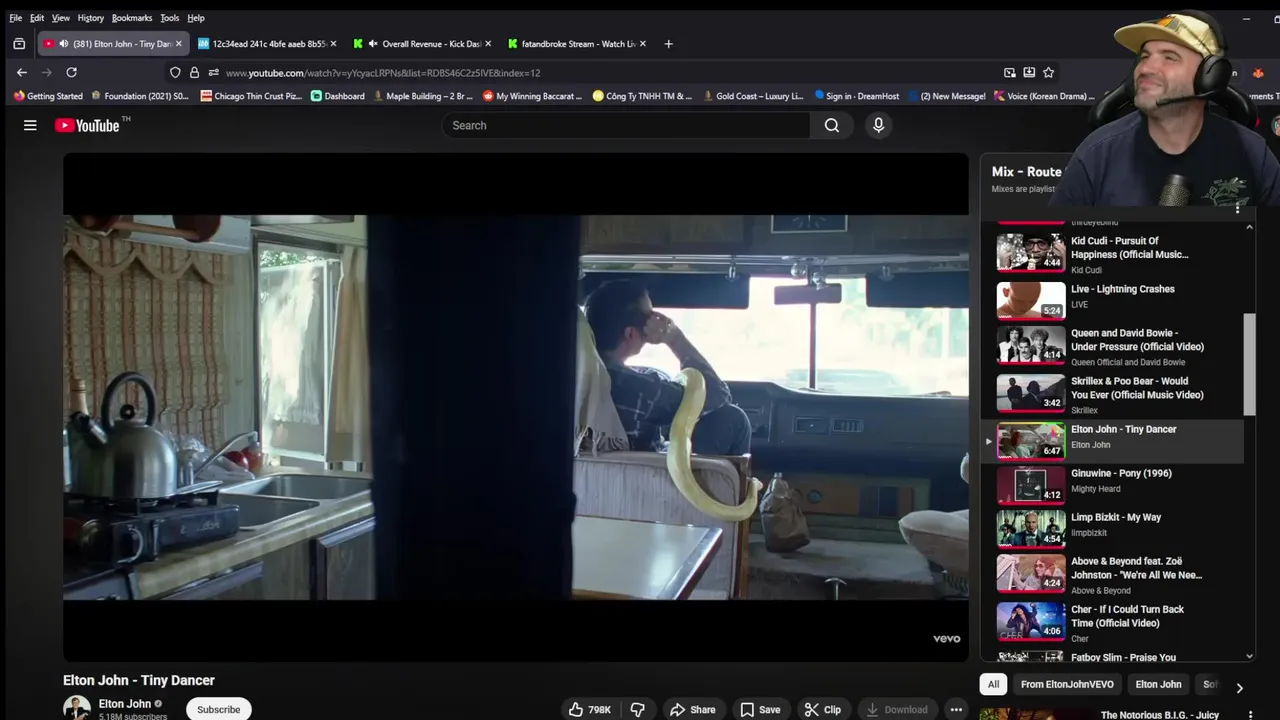Viewport: 1280px width, 720px height.
Task: Dislike the video with thumbs down
Action: (x=637, y=709)
